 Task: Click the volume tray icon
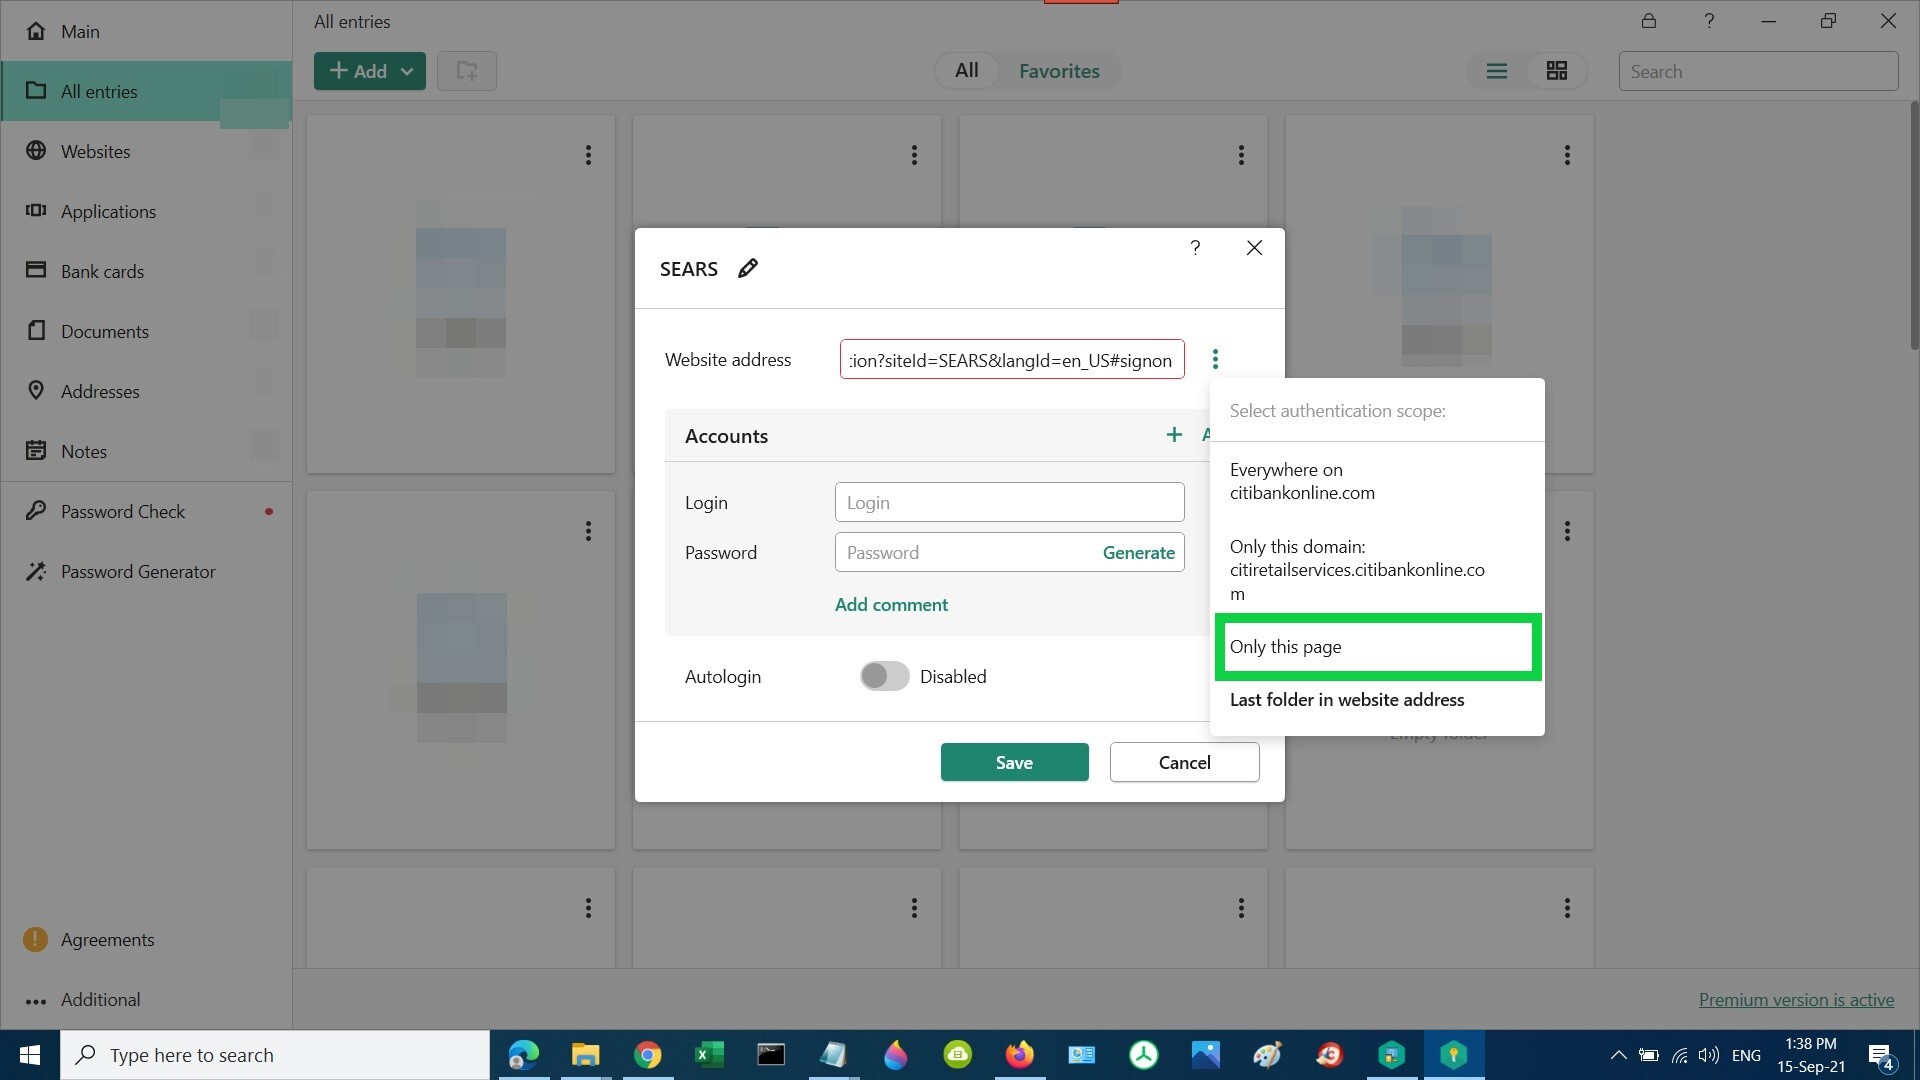coord(1708,1055)
